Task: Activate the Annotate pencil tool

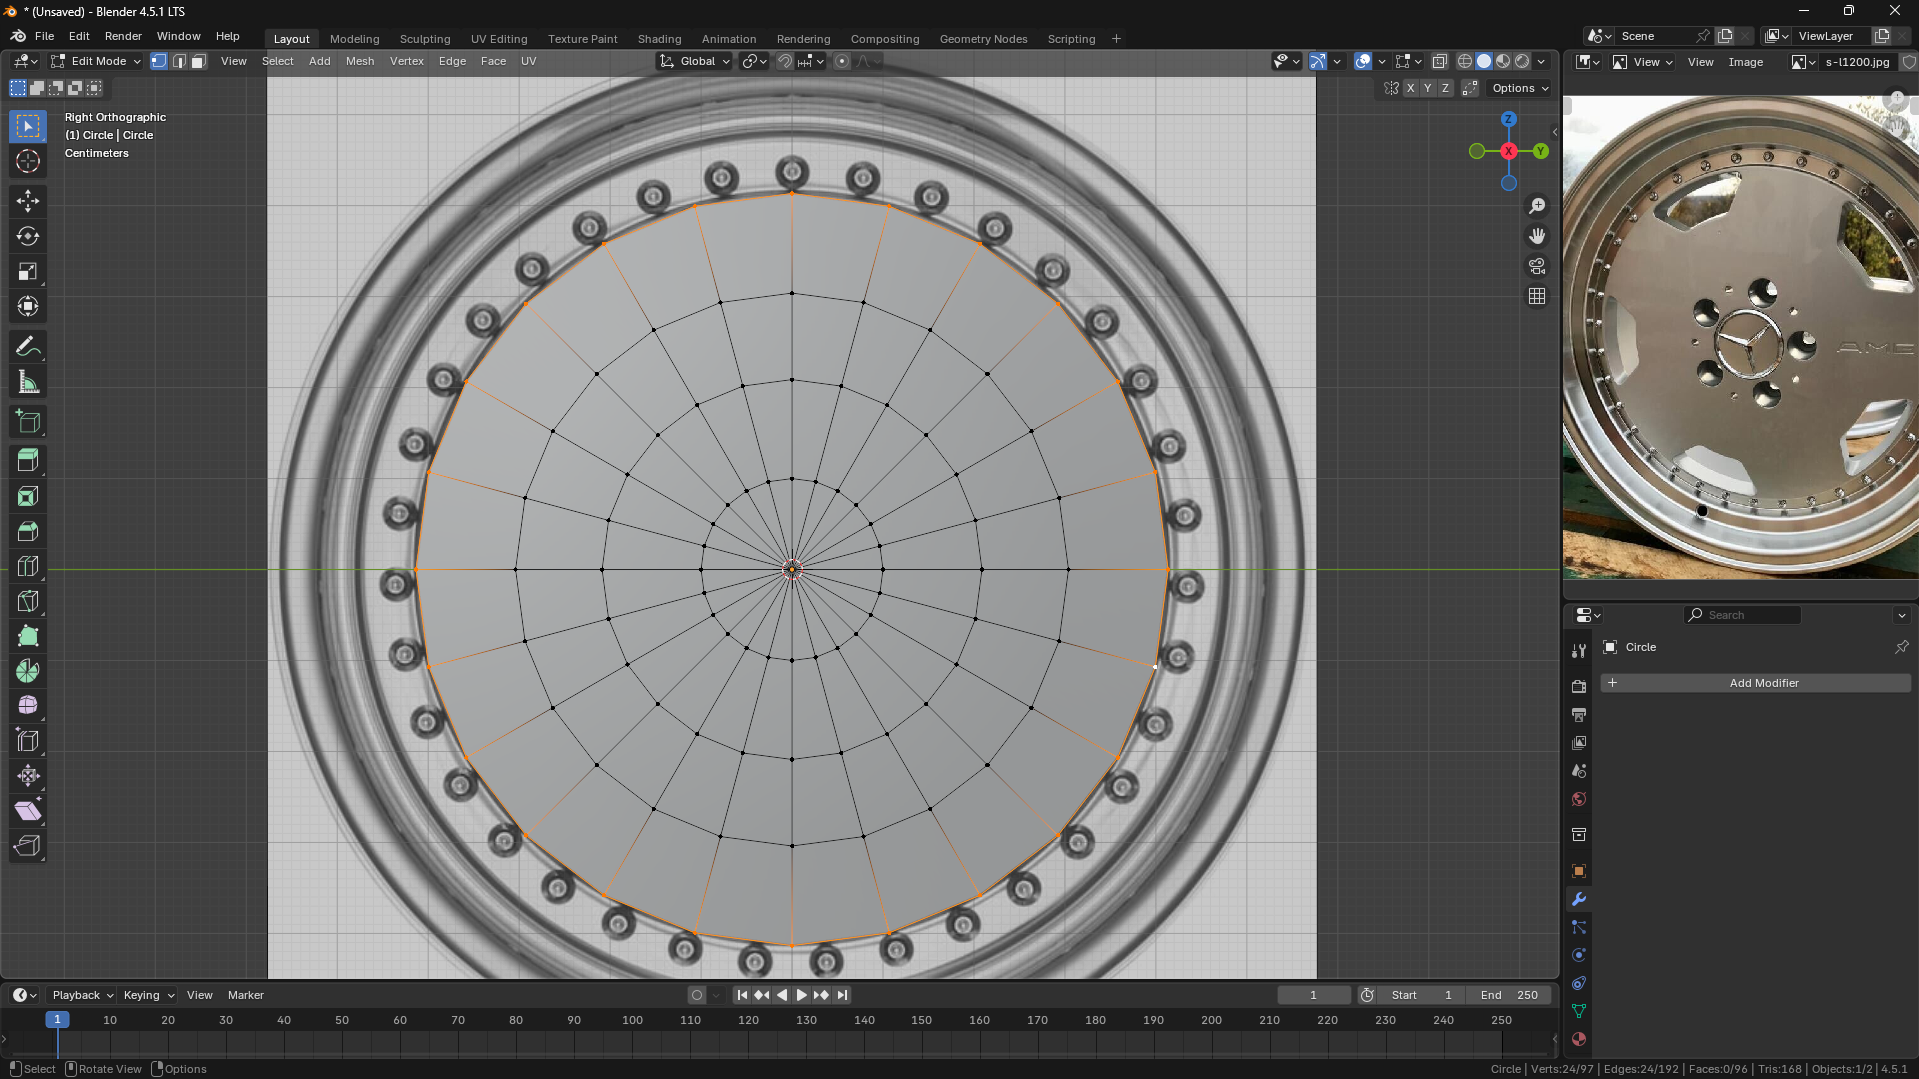Action: pos(28,347)
